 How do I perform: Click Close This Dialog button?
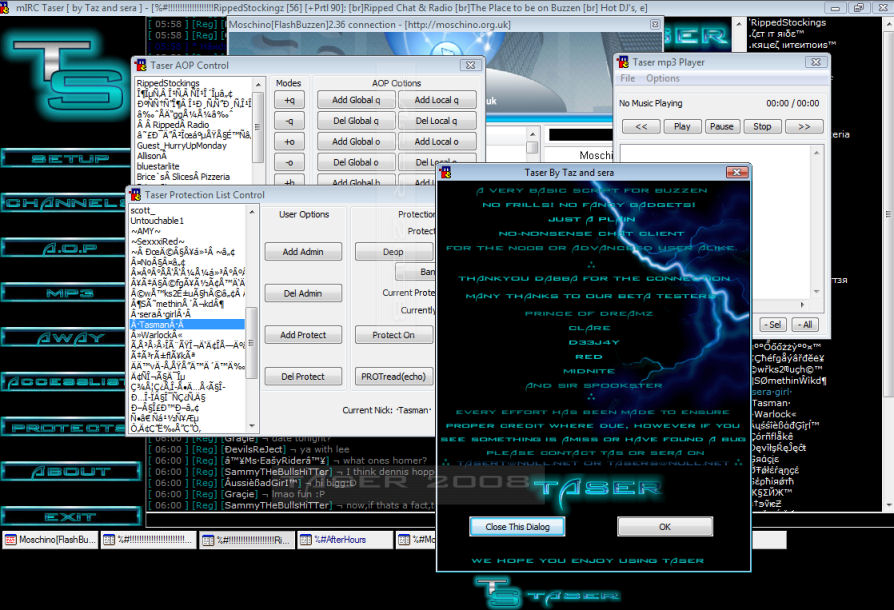517,527
